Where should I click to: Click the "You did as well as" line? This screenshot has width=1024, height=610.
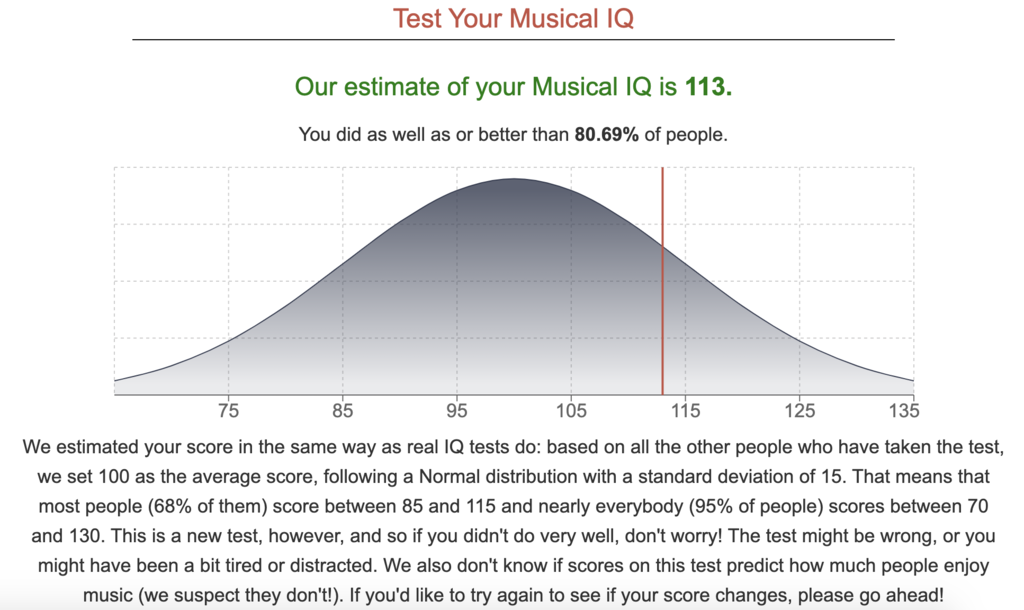513,135
